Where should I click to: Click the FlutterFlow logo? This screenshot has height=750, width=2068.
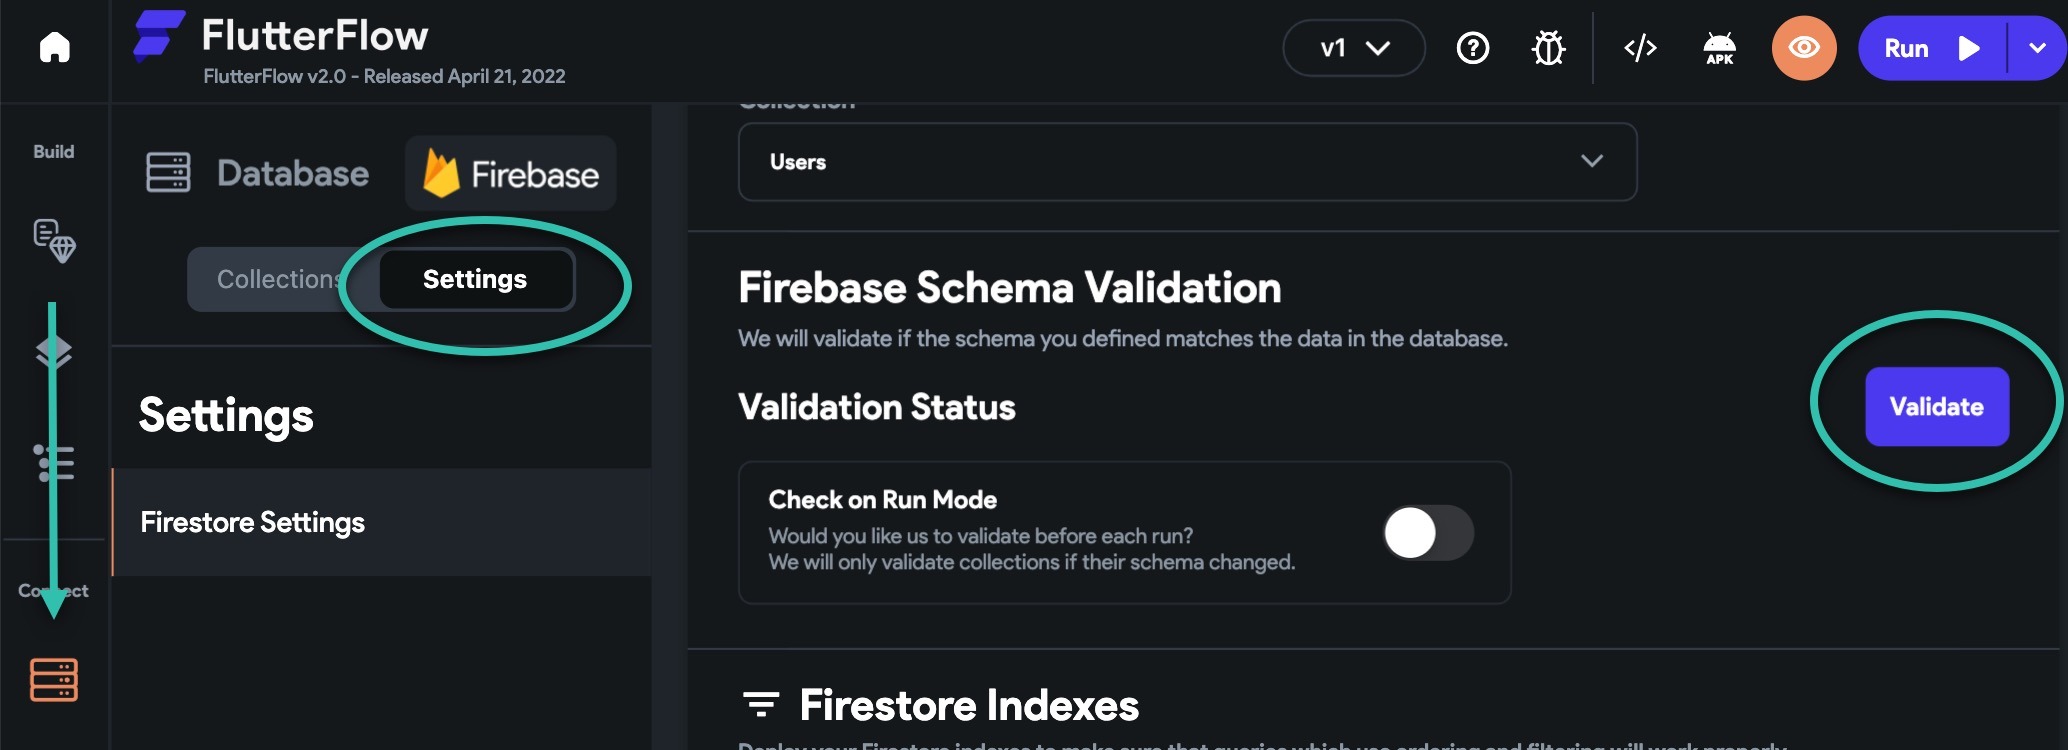coord(159,36)
